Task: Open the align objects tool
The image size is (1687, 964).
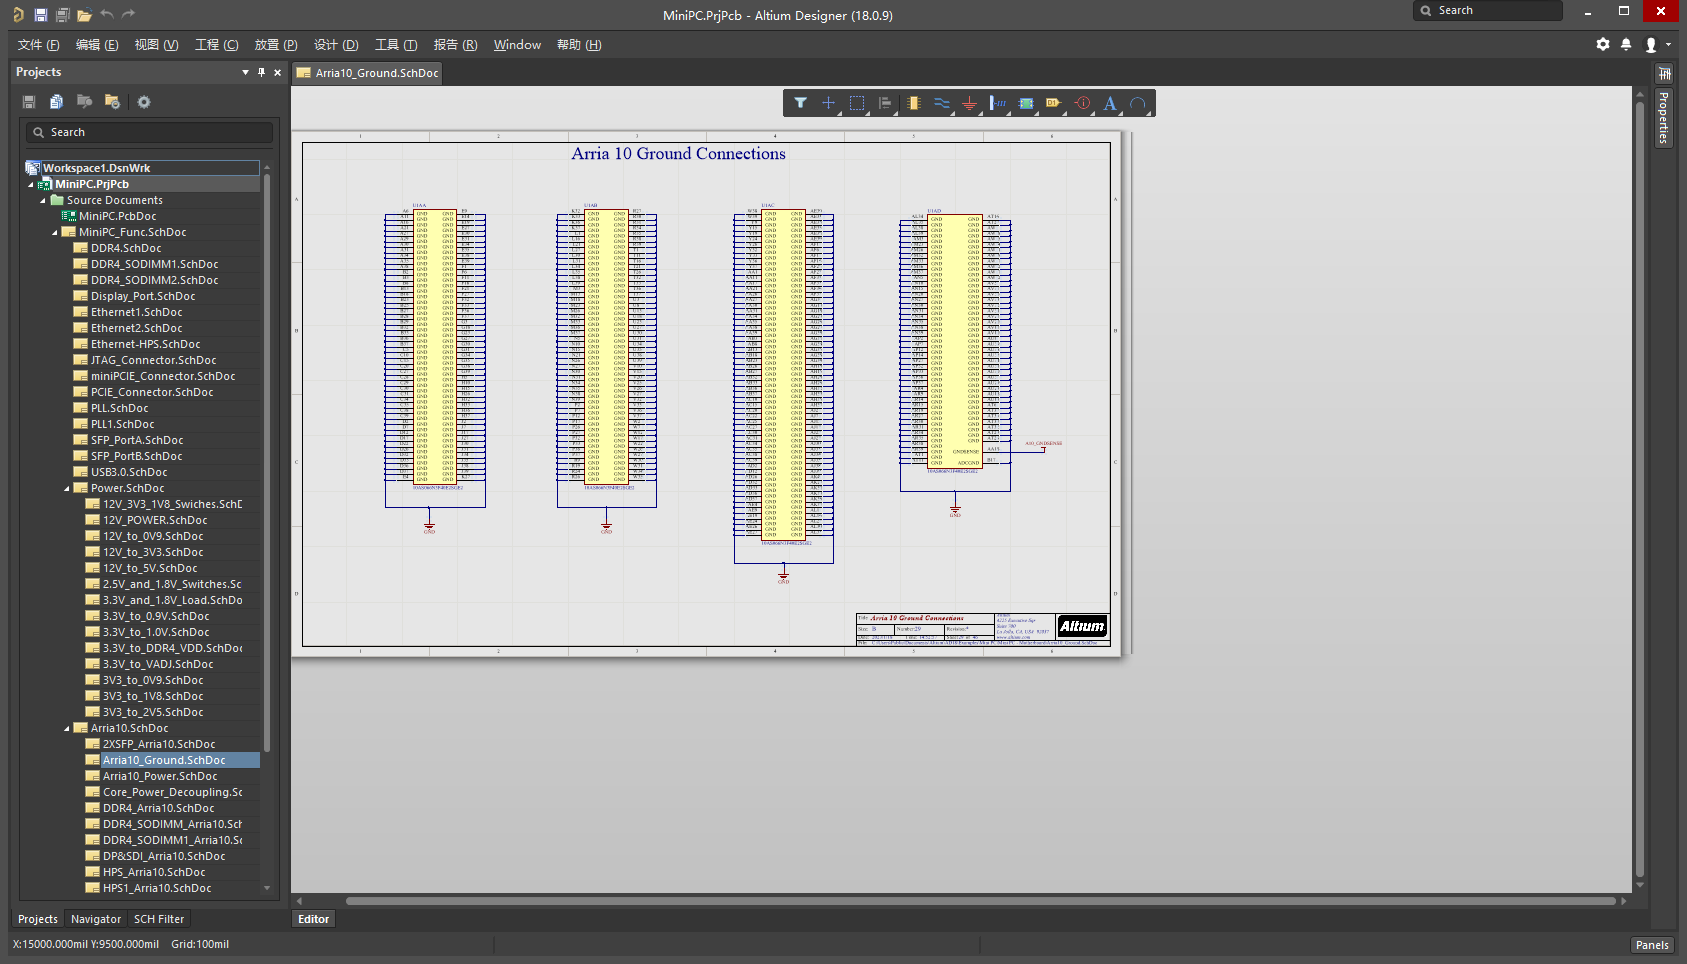Action: 885,103
